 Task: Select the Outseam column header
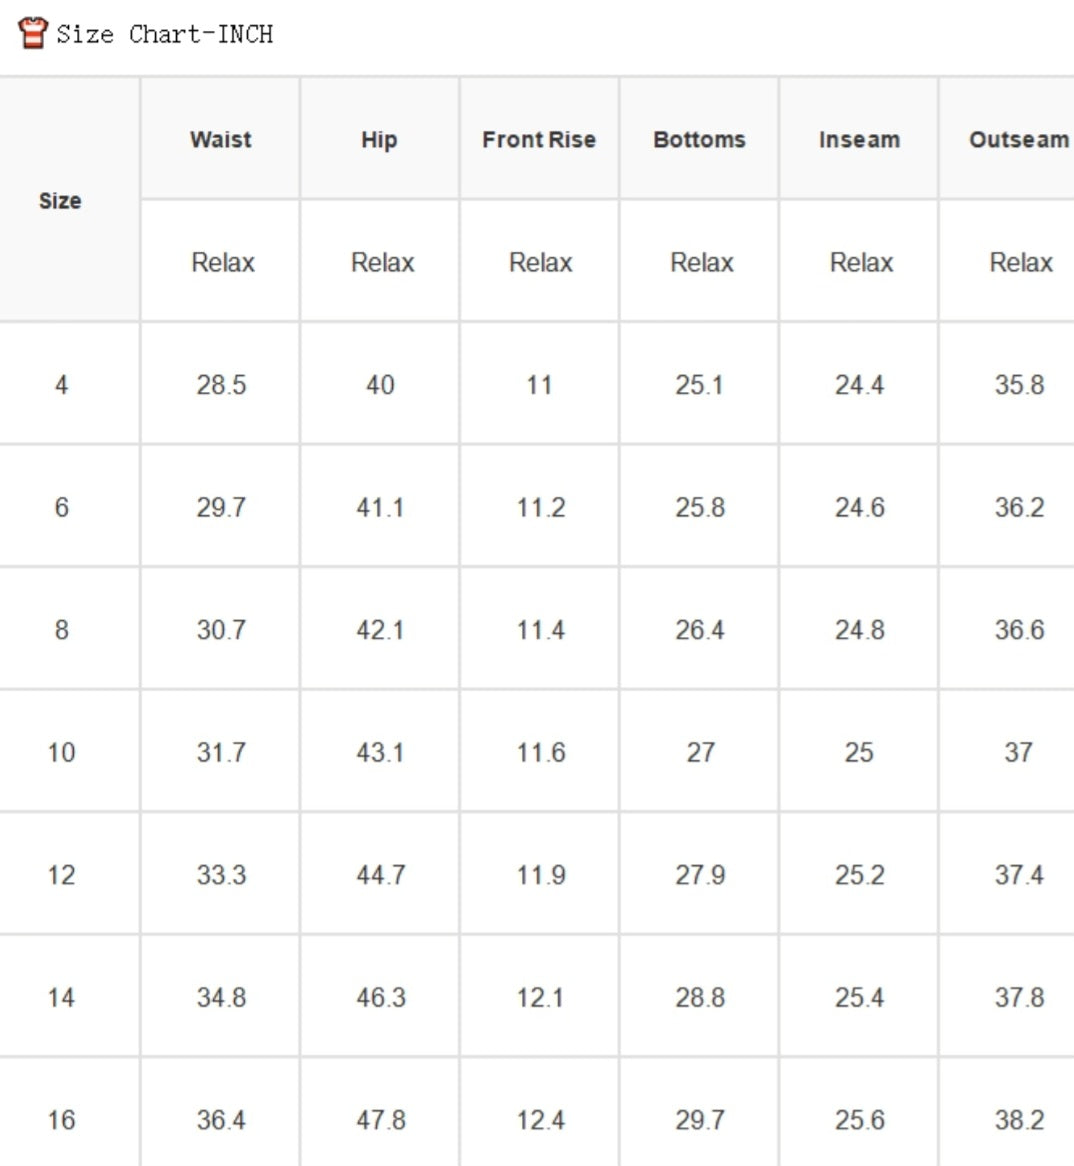click(x=1019, y=140)
